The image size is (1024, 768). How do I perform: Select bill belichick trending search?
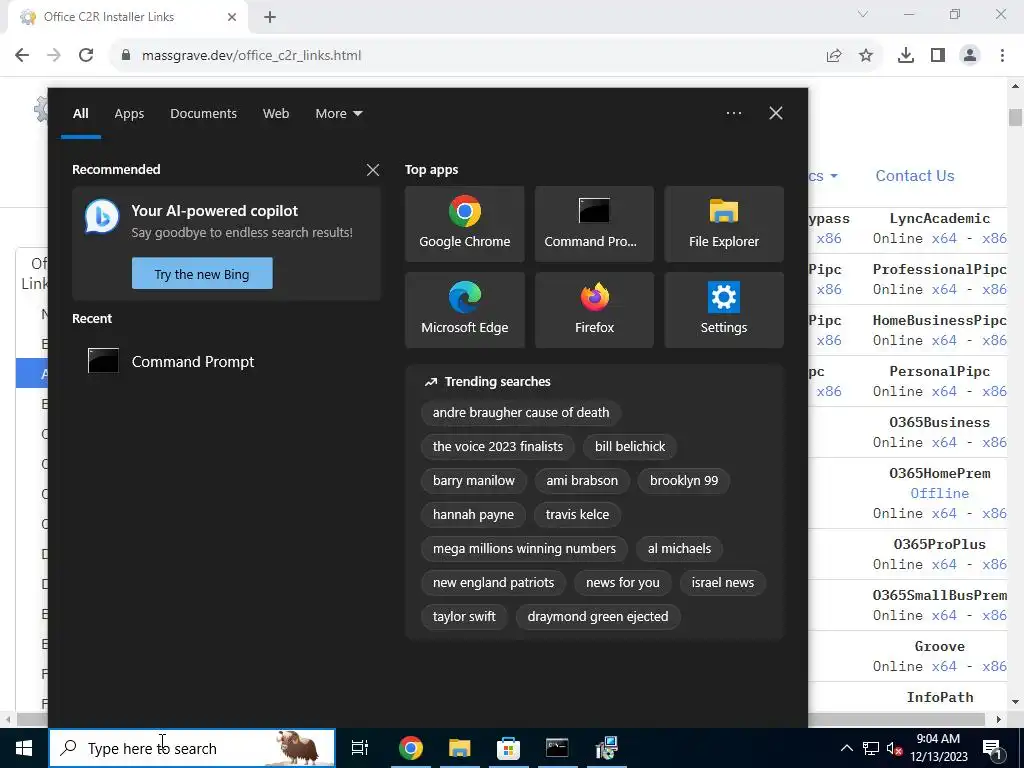coord(630,447)
